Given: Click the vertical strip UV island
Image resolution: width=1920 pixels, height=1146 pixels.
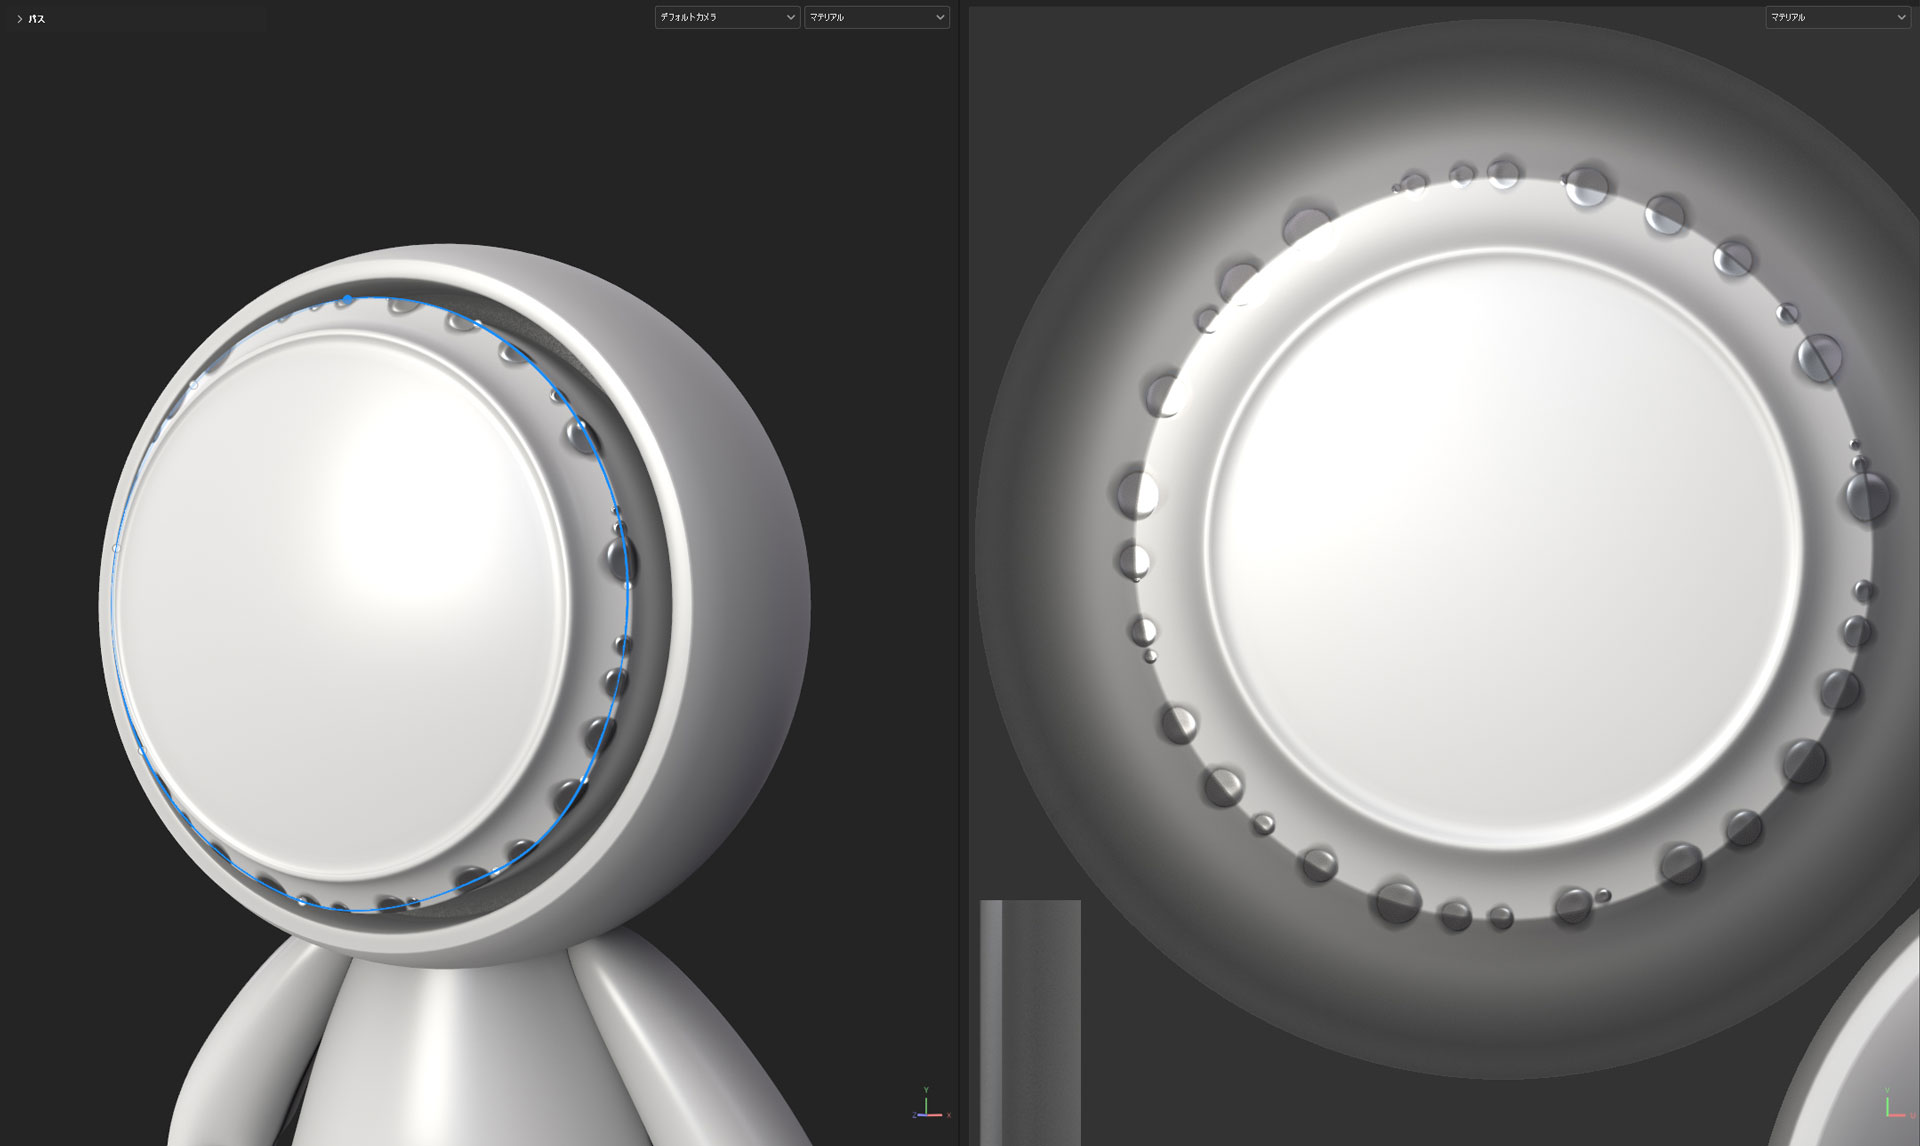Looking at the screenshot, I should [x=1030, y=1022].
